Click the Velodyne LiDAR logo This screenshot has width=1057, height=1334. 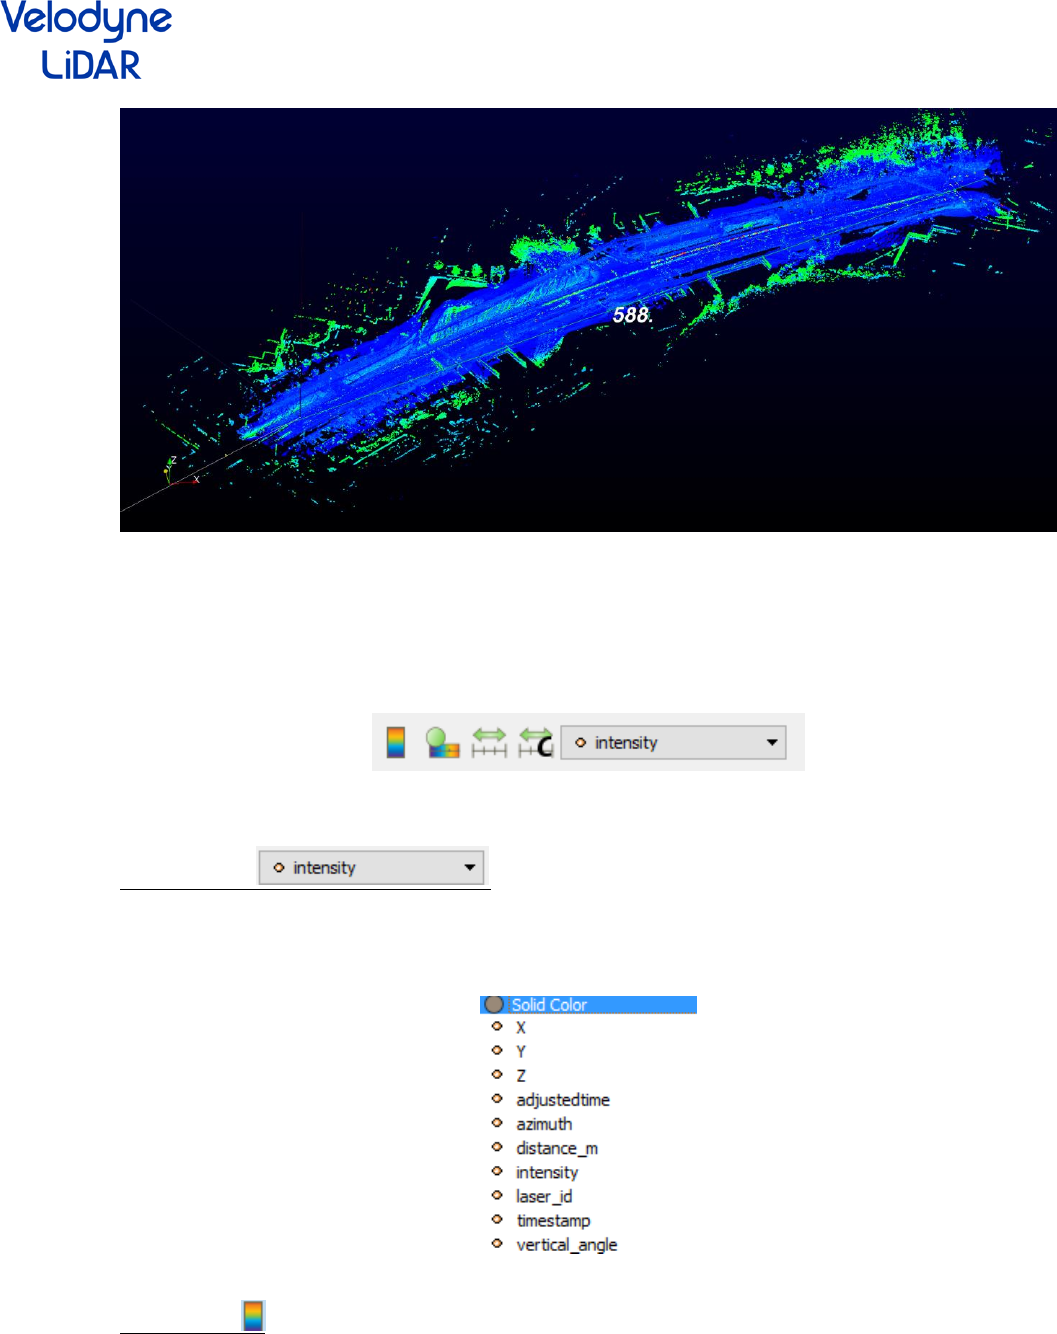pos(87,41)
